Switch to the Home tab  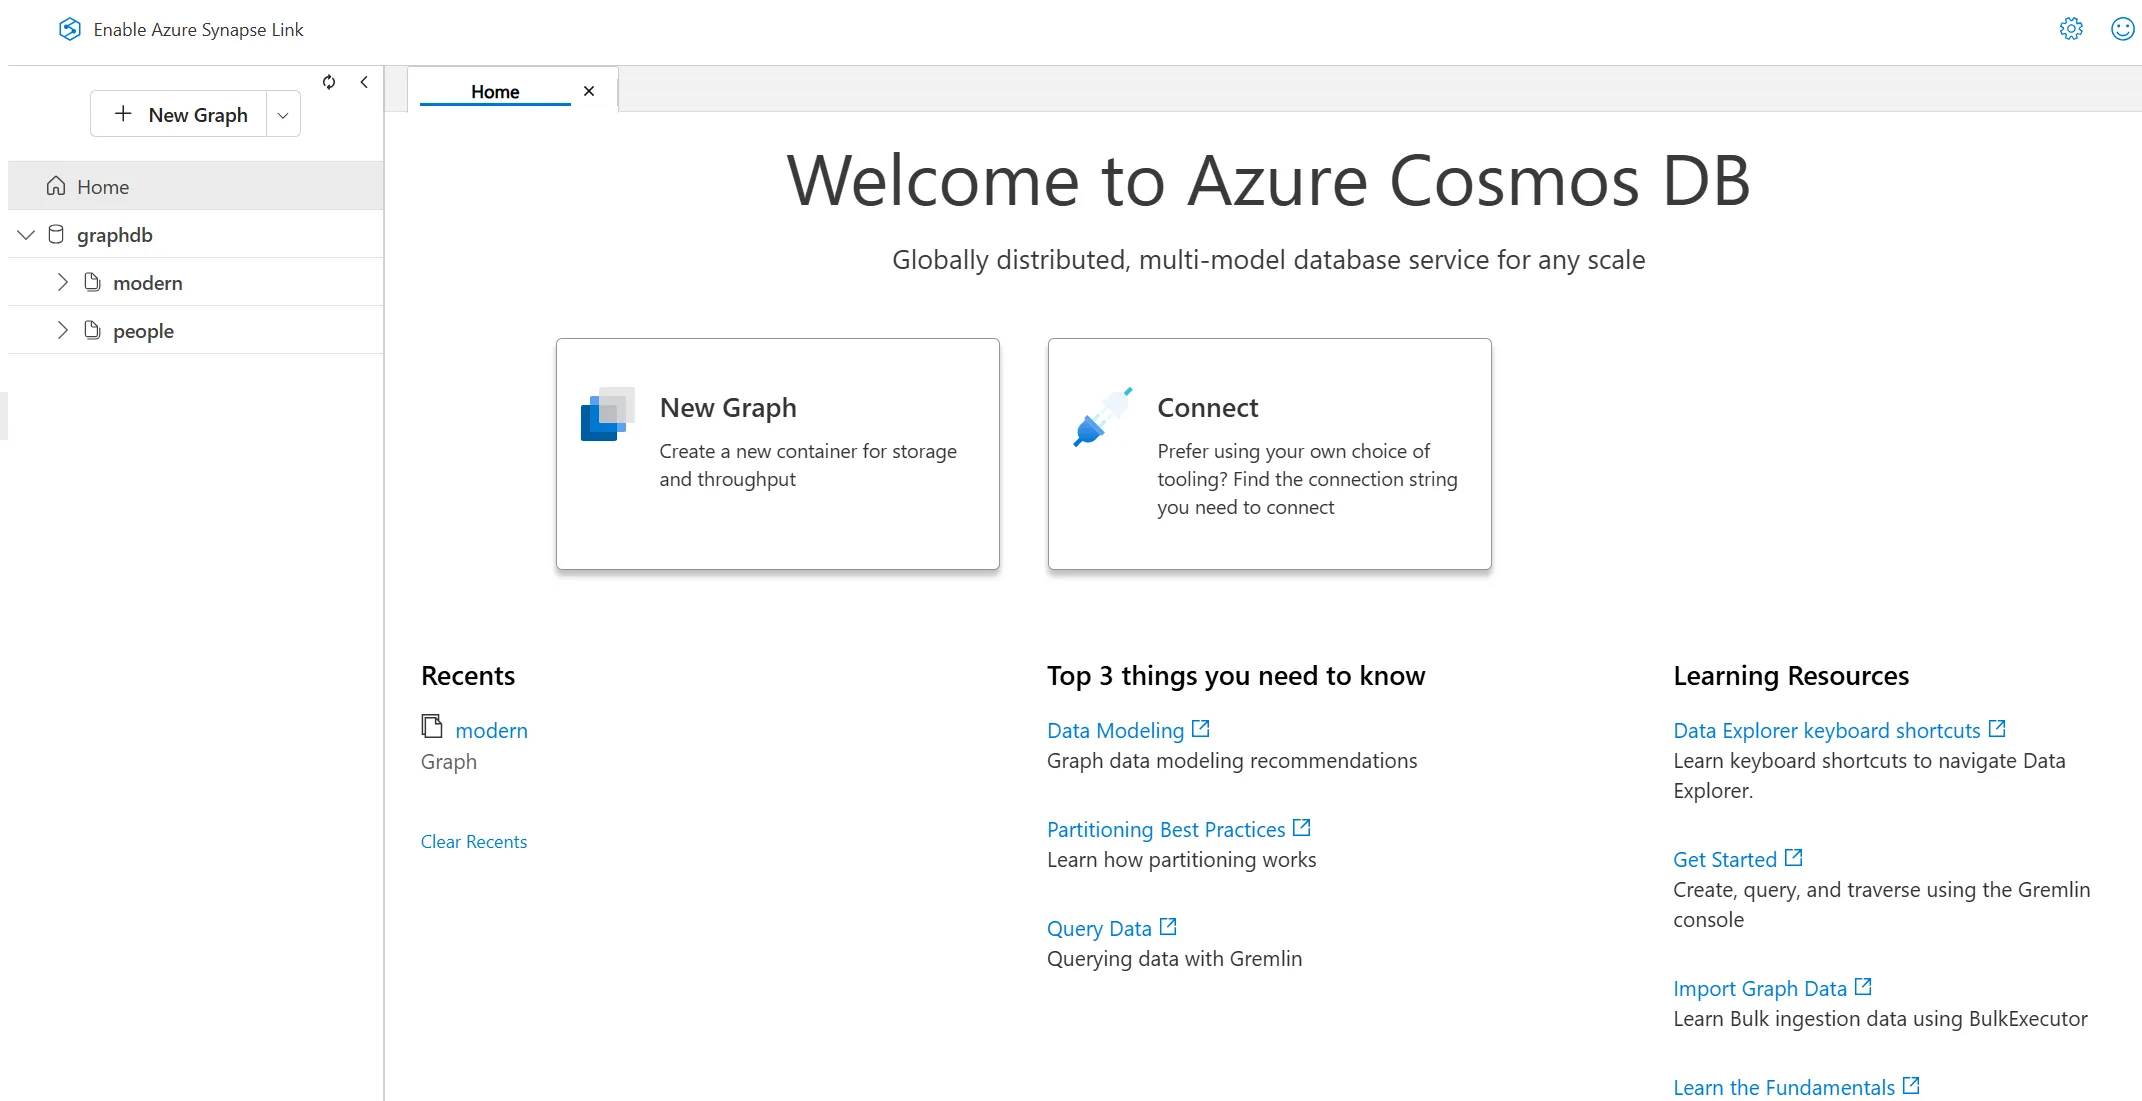coord(495,92)
